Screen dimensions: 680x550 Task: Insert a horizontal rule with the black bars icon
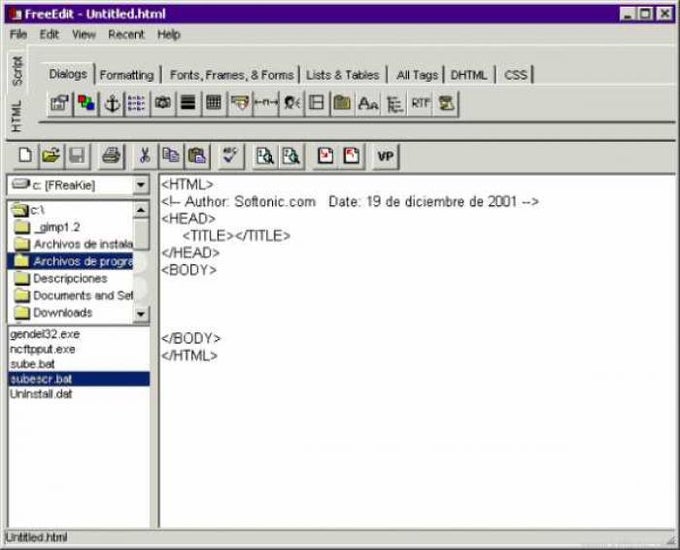pyautogui.click(x=188, y=104)
